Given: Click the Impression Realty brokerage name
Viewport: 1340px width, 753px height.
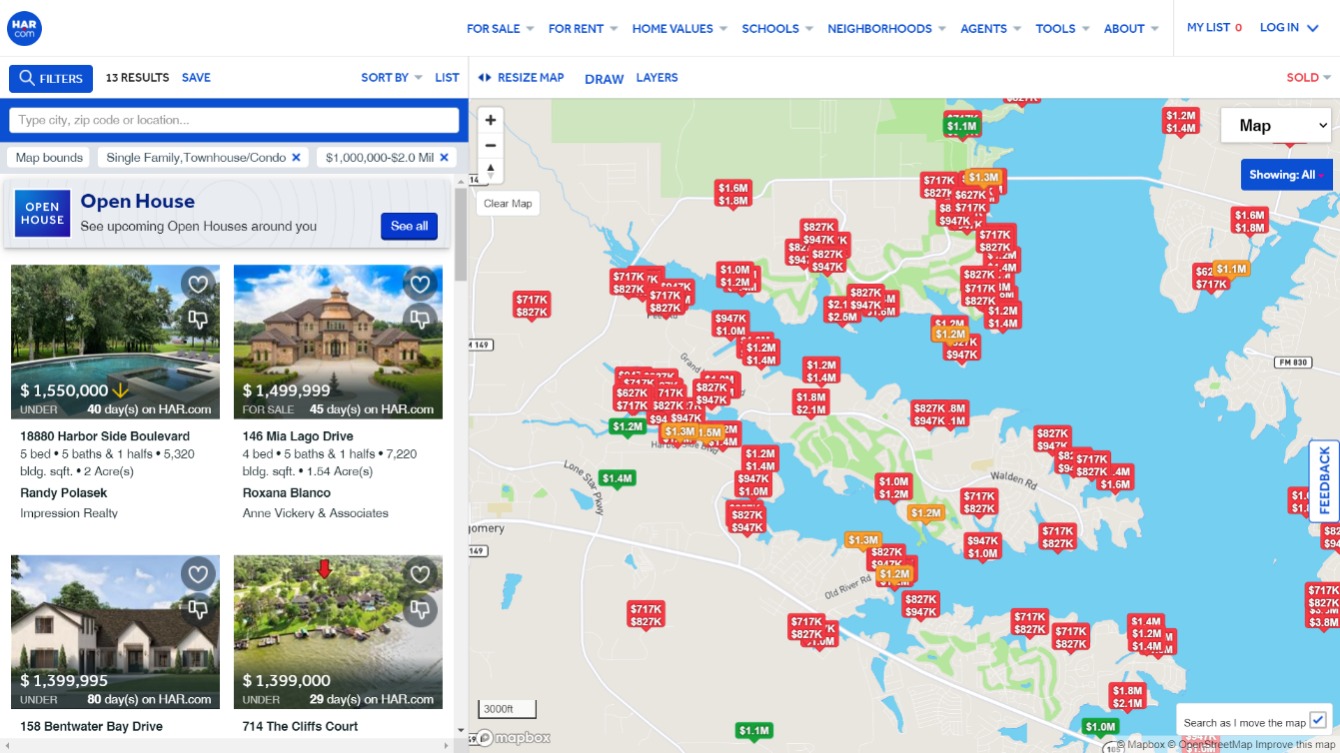Looking at the screenshot, I should click(69, 513).
